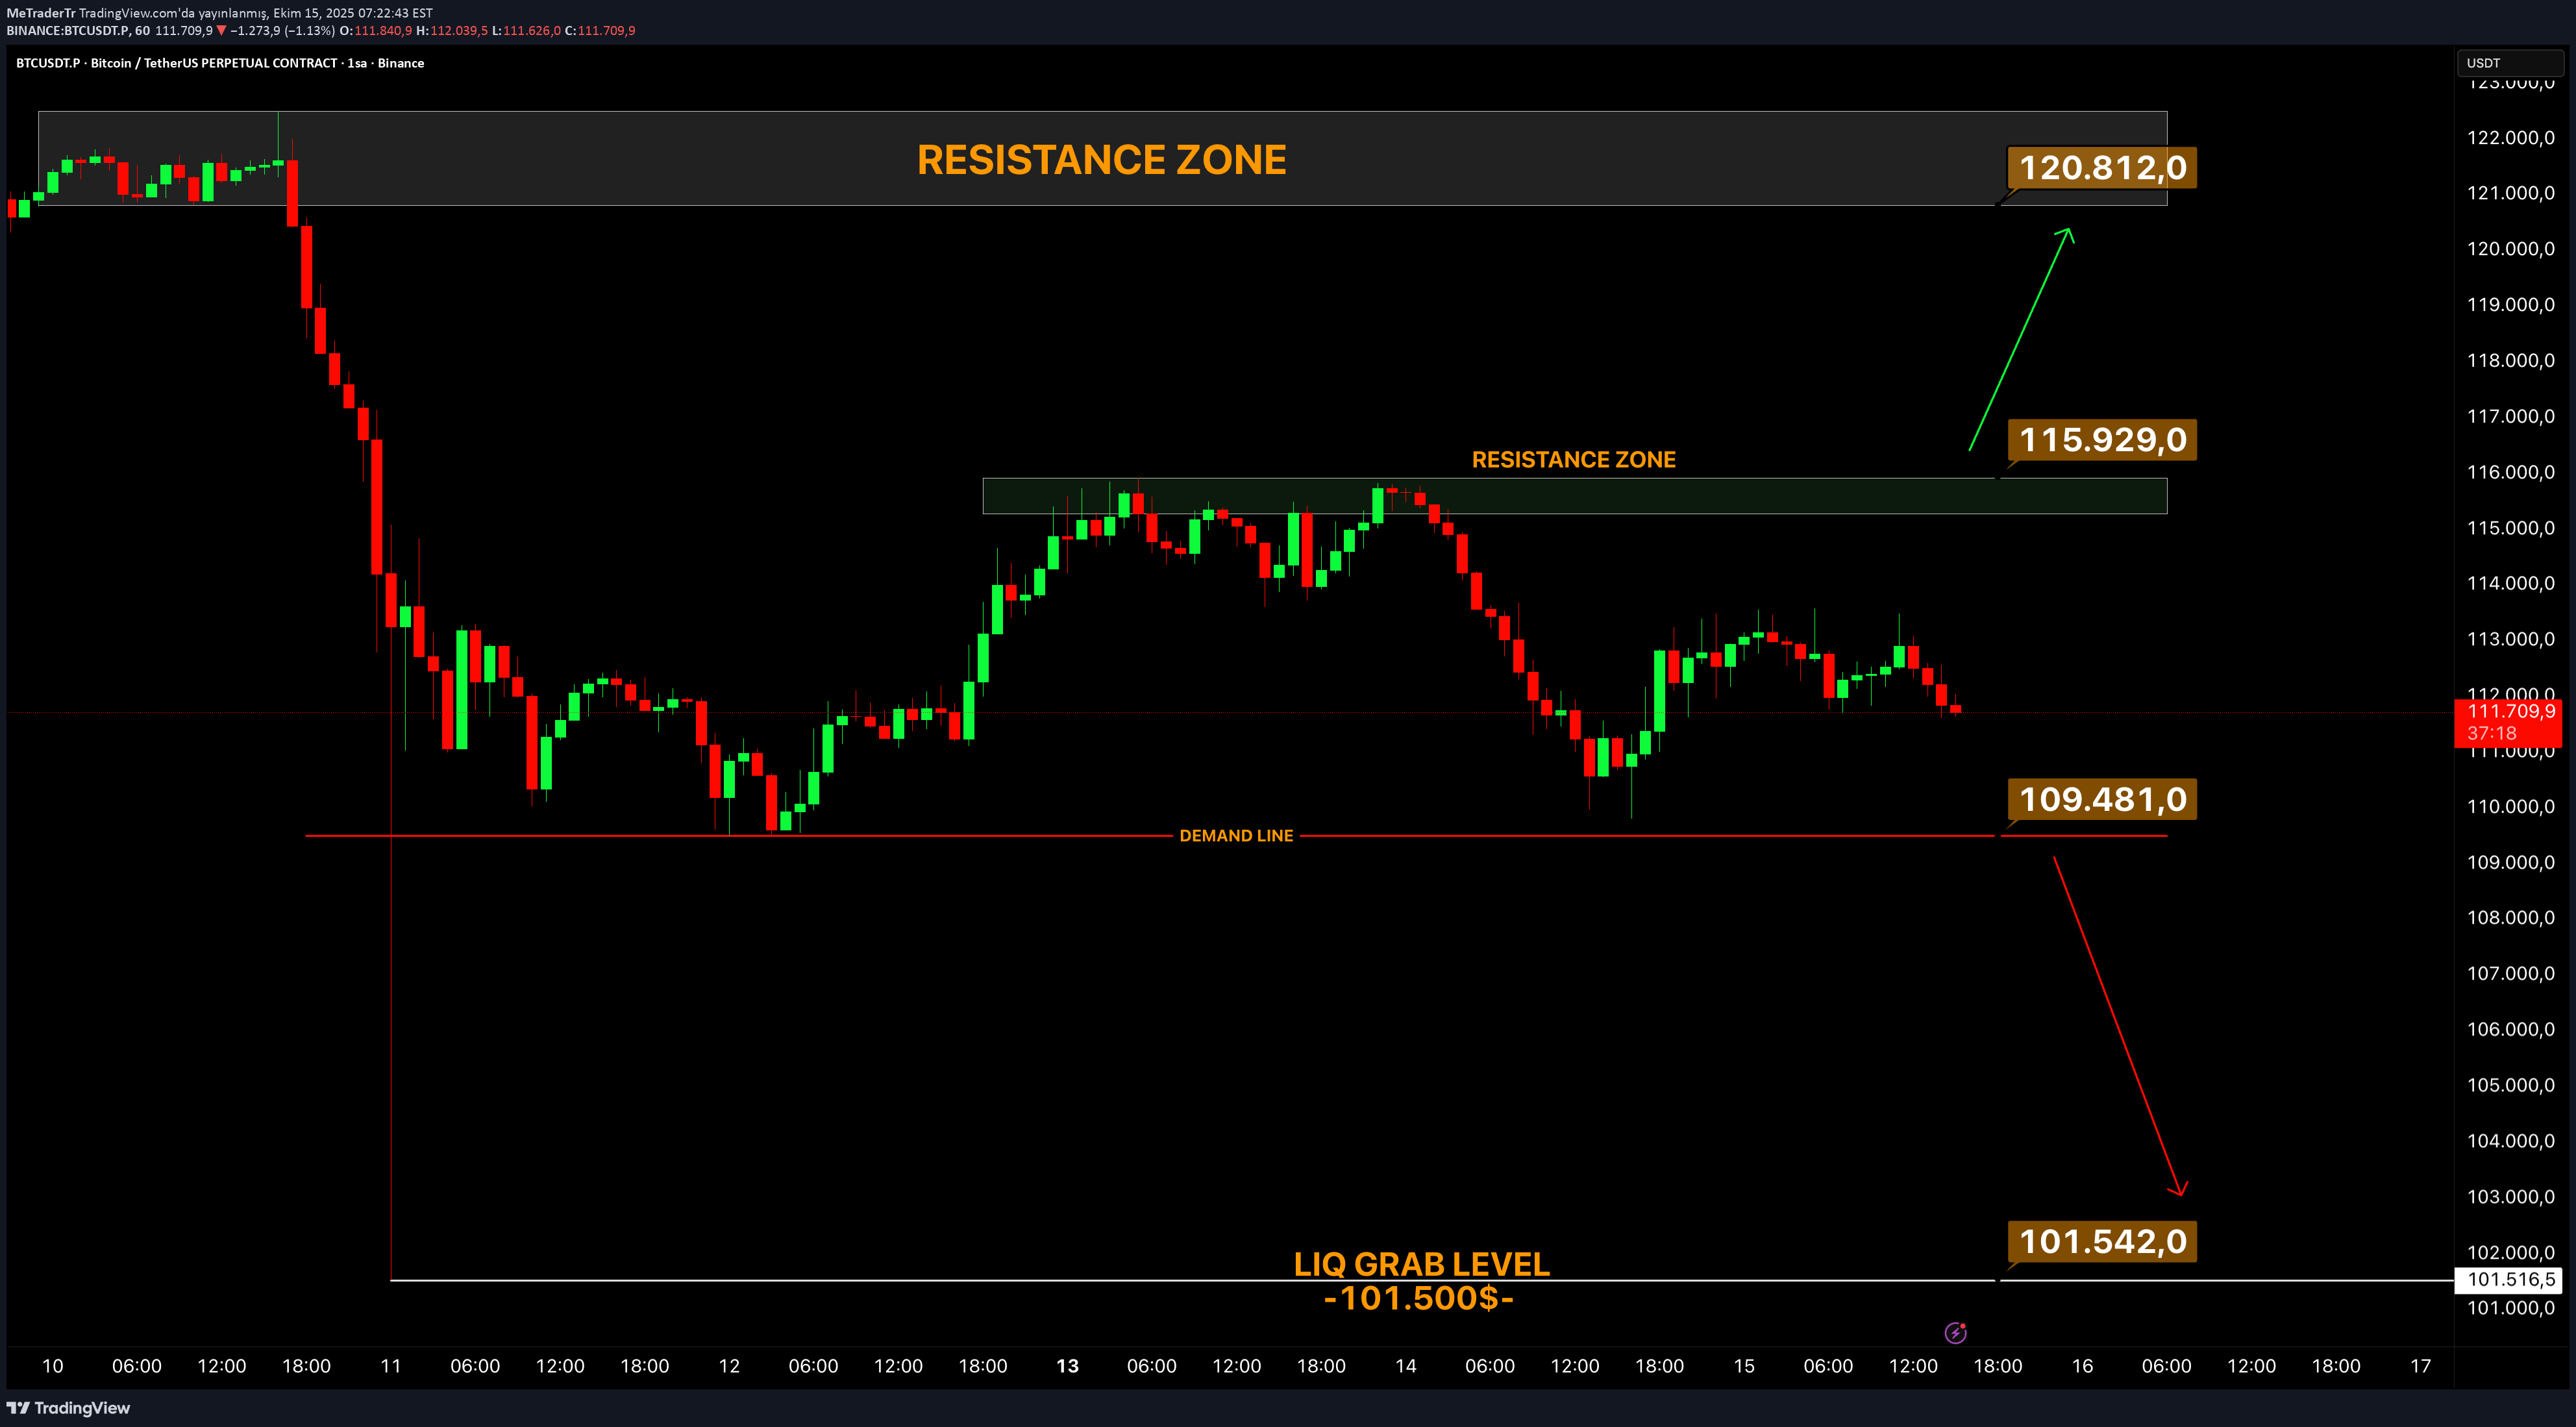Click the MeTraderTr author name
This screenshot has height=1427, width=2576.
40,13
